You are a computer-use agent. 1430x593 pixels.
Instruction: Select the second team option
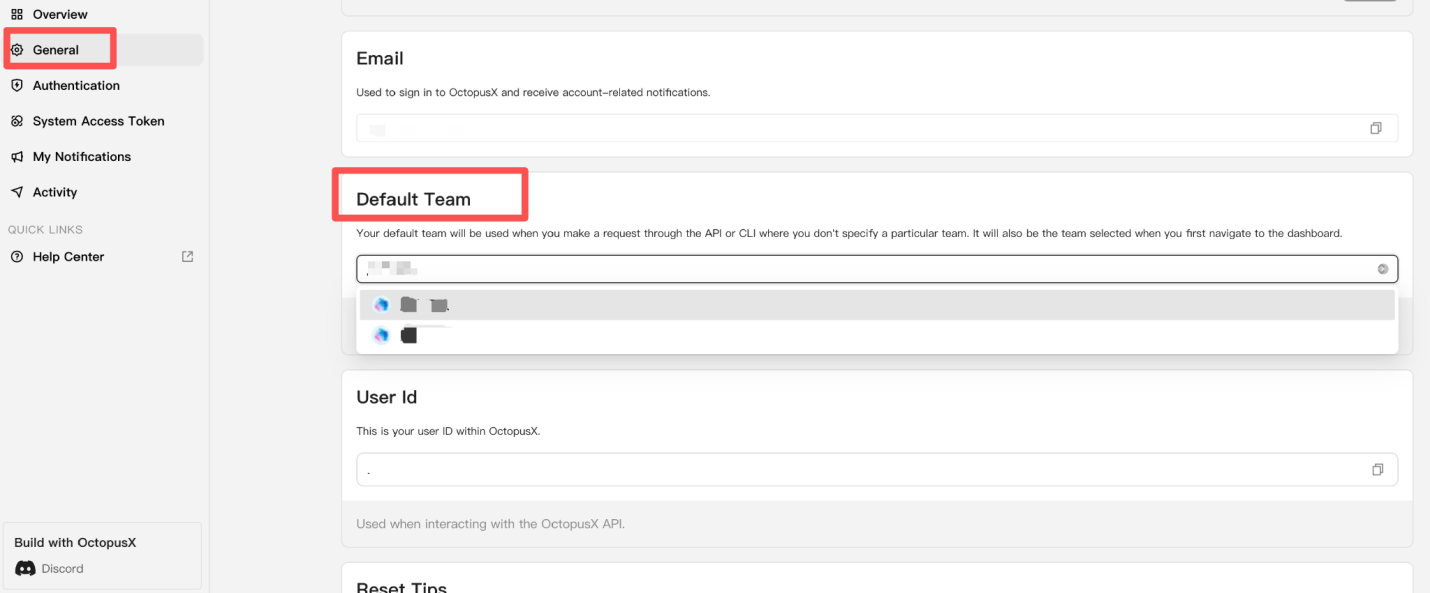pyautogui.click(x=877, y=336)
